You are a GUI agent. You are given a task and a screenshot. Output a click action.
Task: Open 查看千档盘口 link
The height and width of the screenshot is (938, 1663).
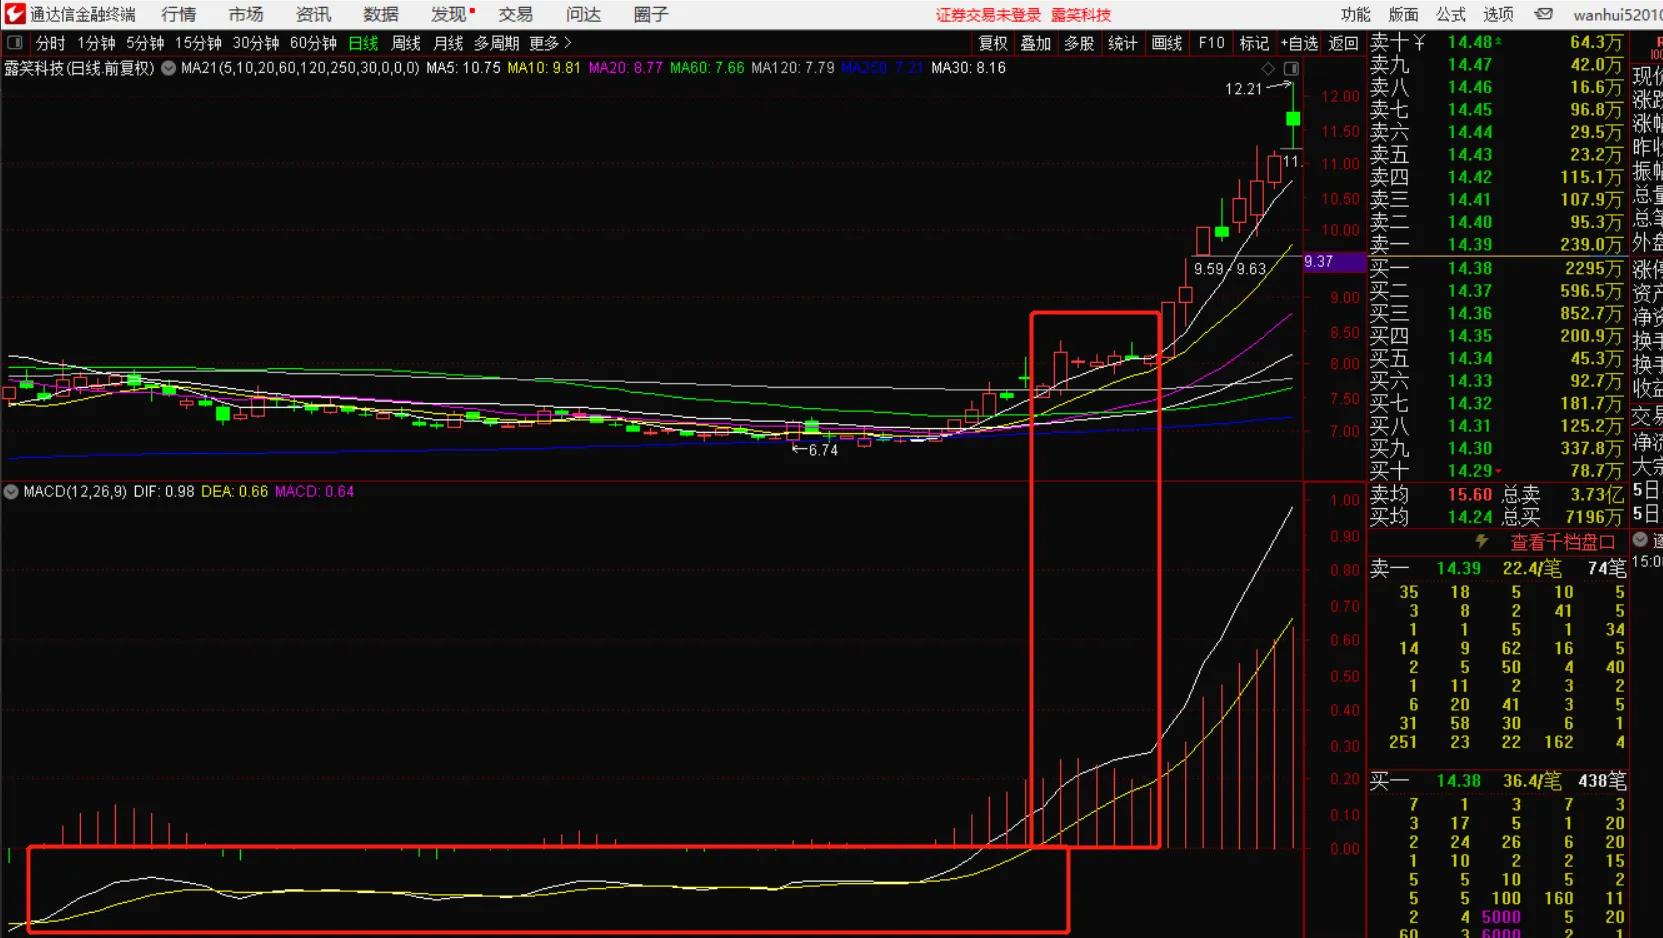(x=1562, y=542)
